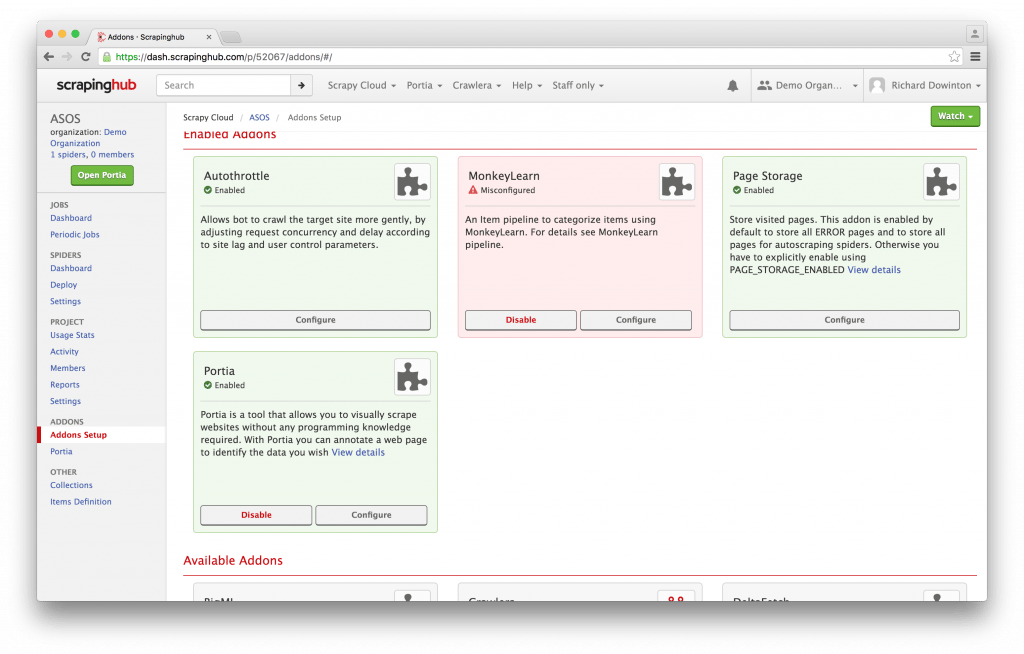Click the MonkeyLearn puzzle piece icon
This screenshot has width=1024, height=654.
(x=677, y=182)
